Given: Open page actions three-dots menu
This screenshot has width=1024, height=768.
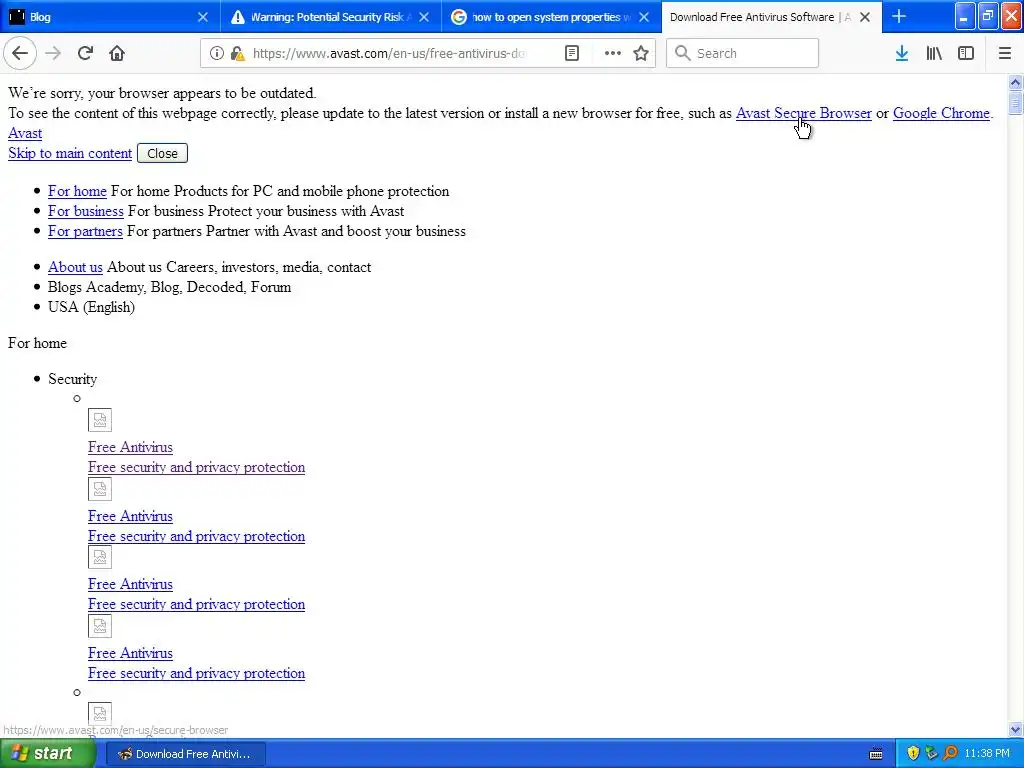Looking at the screenshot, I should click(613, 54).
